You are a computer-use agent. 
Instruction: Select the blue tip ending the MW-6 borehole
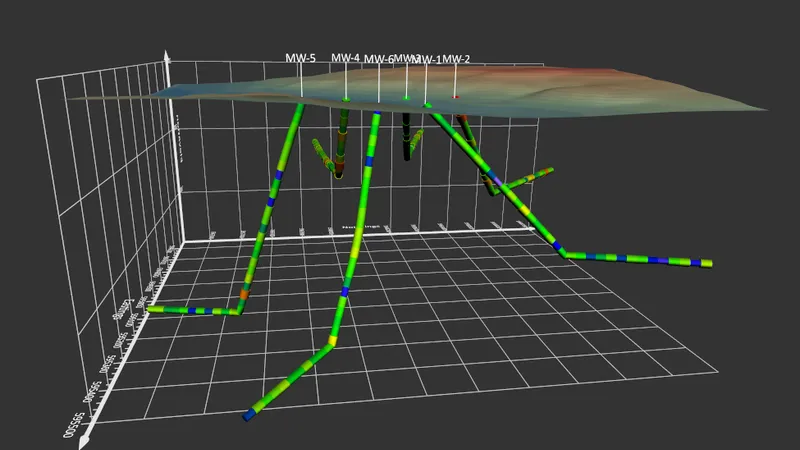pyautogui.click(x=248, y=415)
